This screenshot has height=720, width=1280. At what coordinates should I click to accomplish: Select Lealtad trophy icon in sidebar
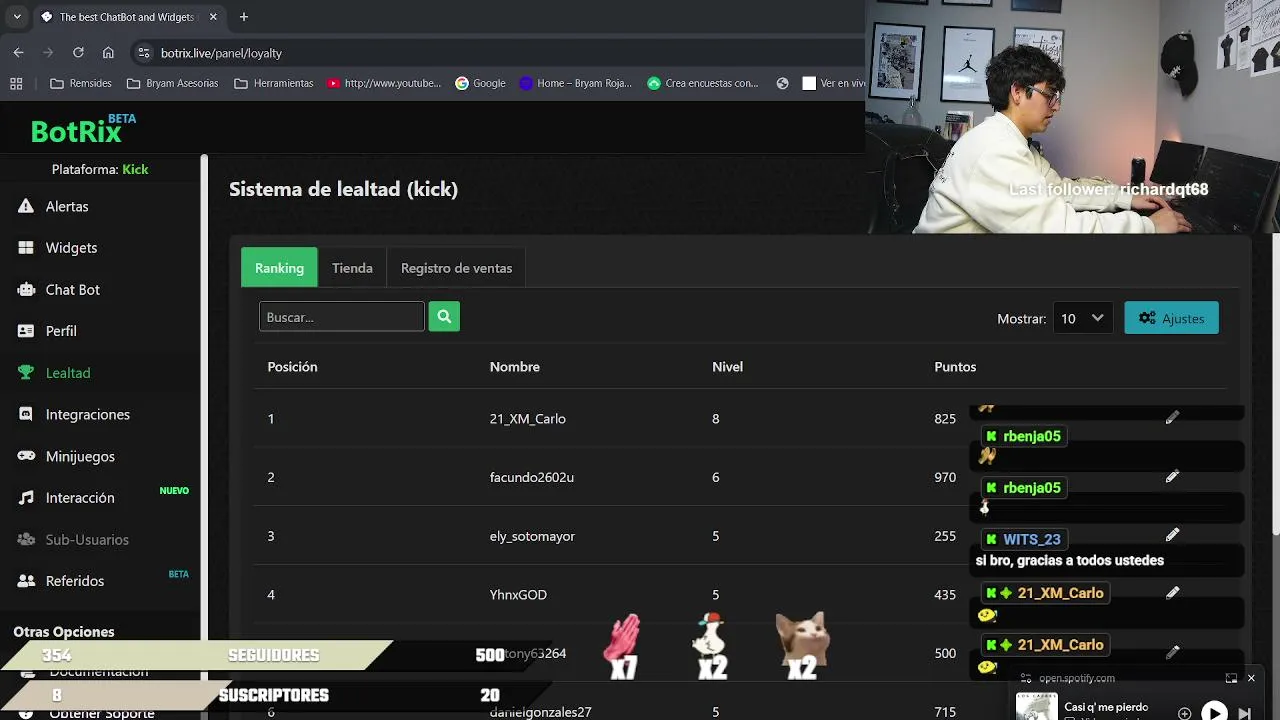(27, 372)
